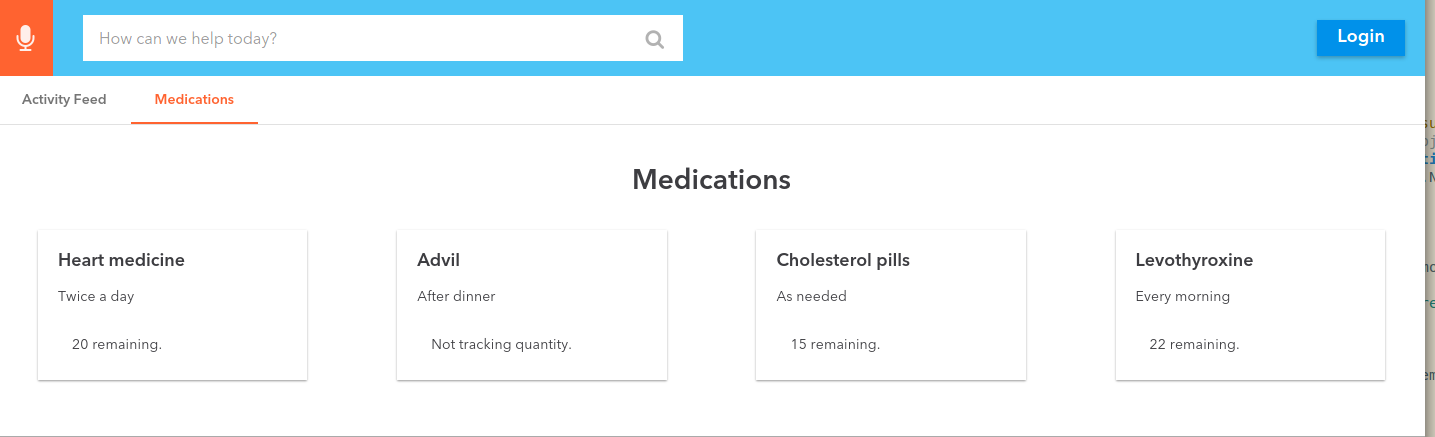Click '15 remaining.' on Cholesterol pills card
The image size is (1435, 437).
[835, 344]
